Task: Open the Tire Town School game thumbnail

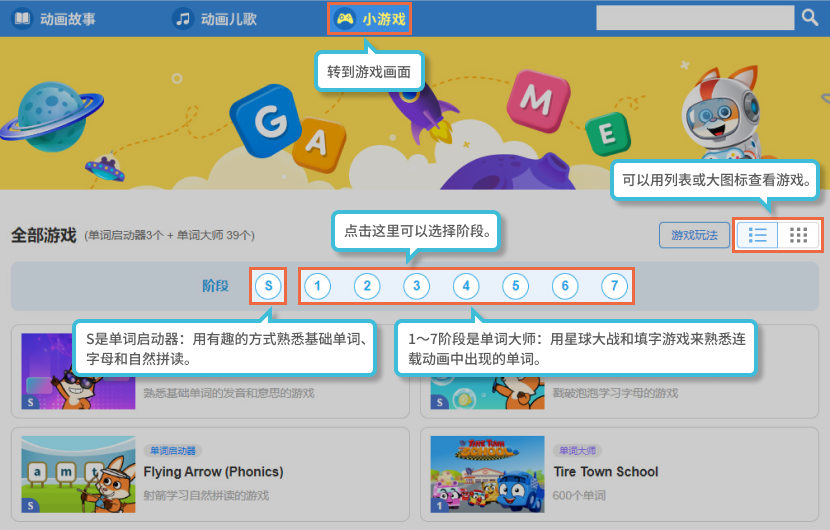Action: tap(487, 474)
